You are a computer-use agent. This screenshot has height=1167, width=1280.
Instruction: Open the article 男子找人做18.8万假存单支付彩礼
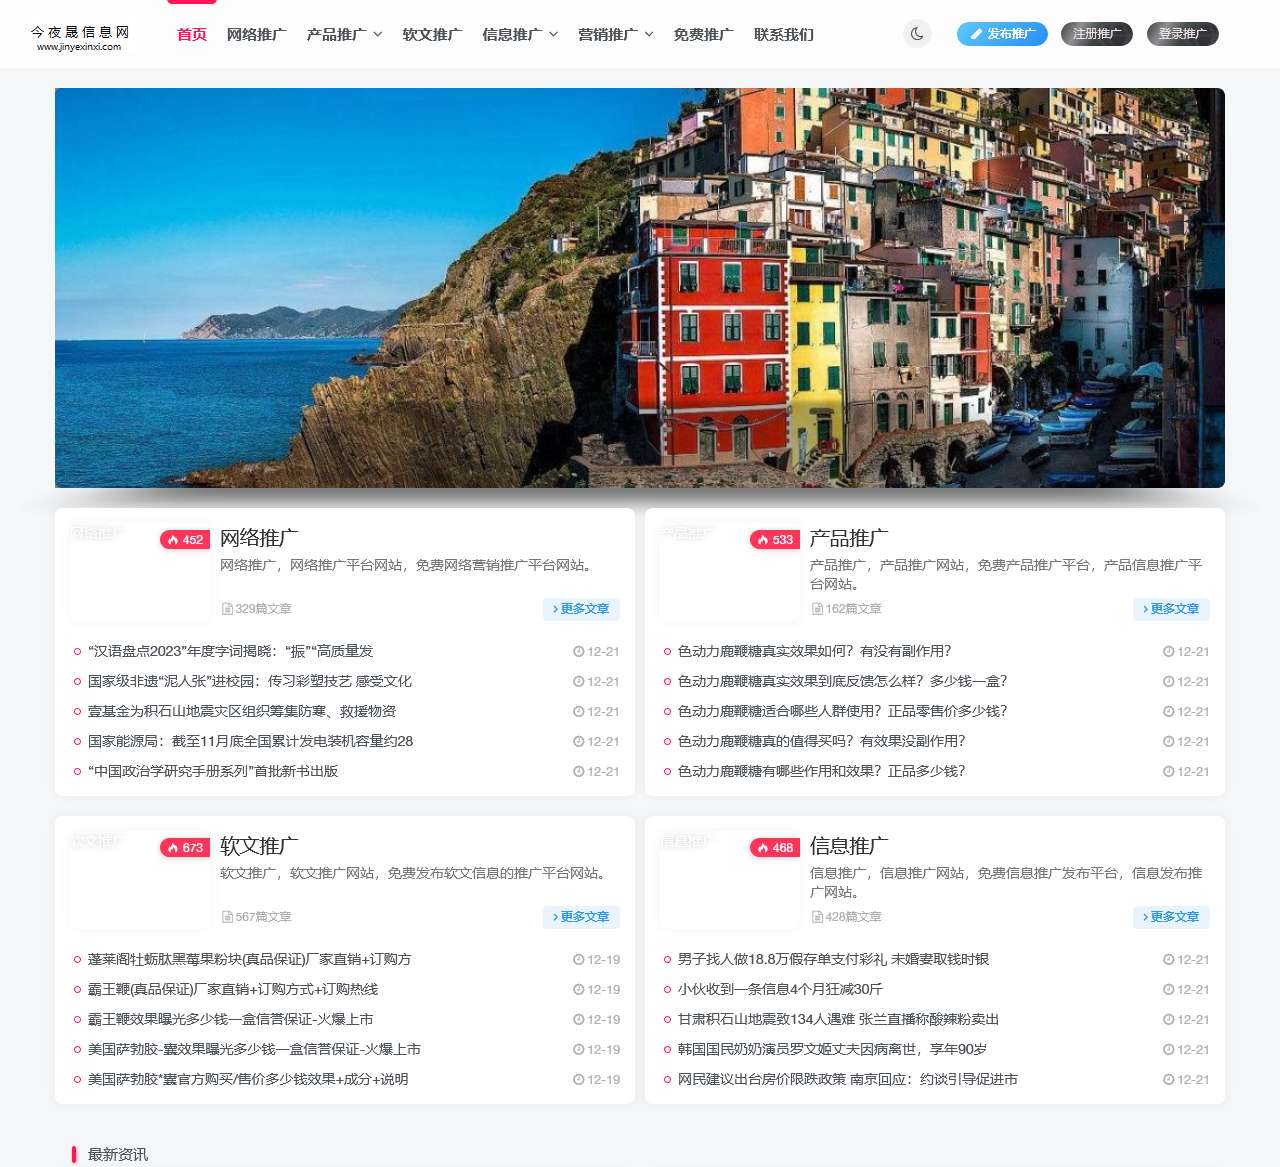click(x=833, y=959)
